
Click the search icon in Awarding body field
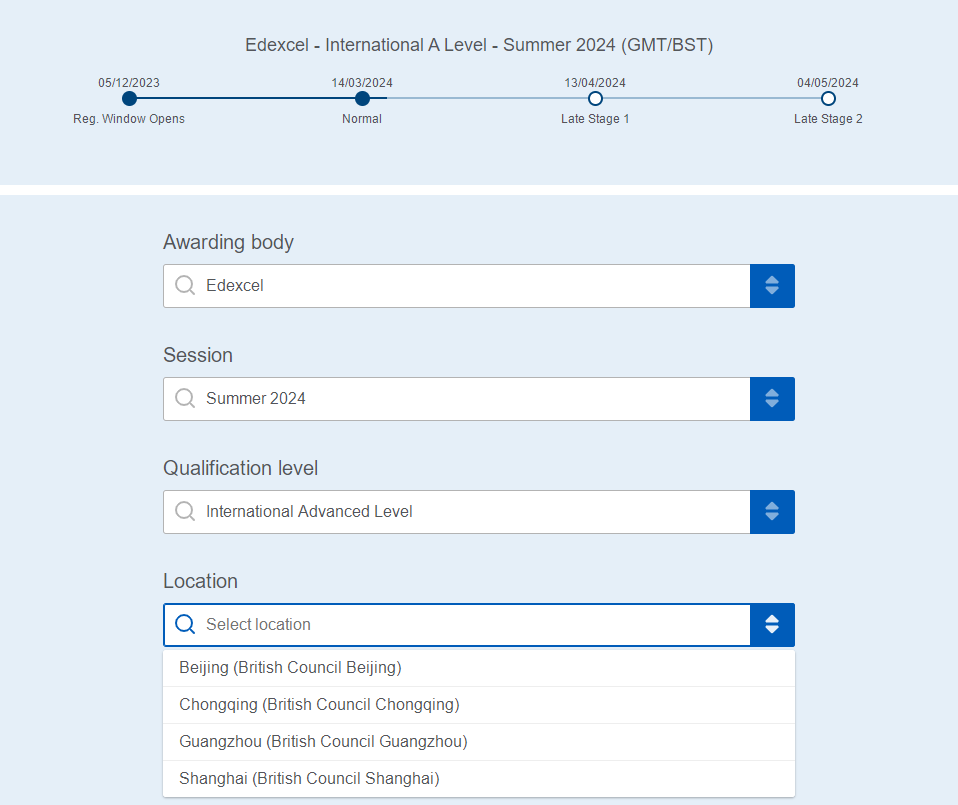coord(185,285)
